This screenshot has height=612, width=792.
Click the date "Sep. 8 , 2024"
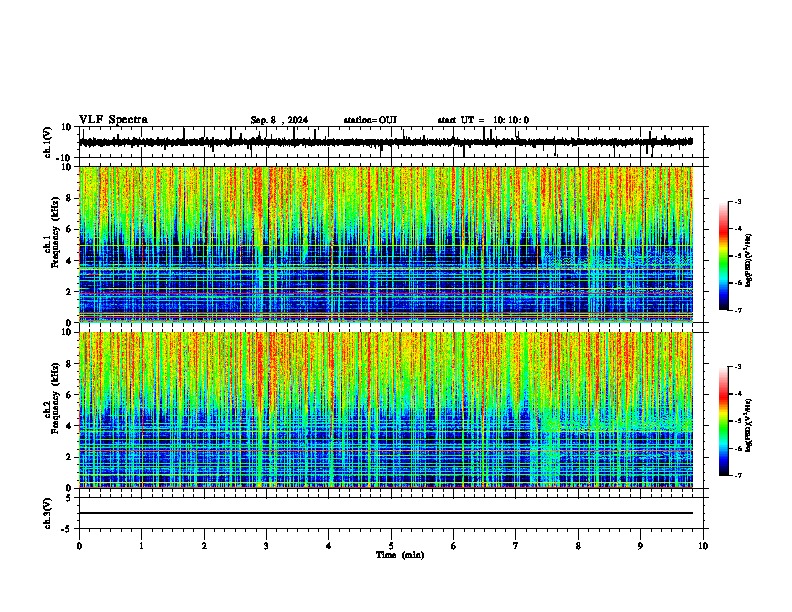pos(279,120)
